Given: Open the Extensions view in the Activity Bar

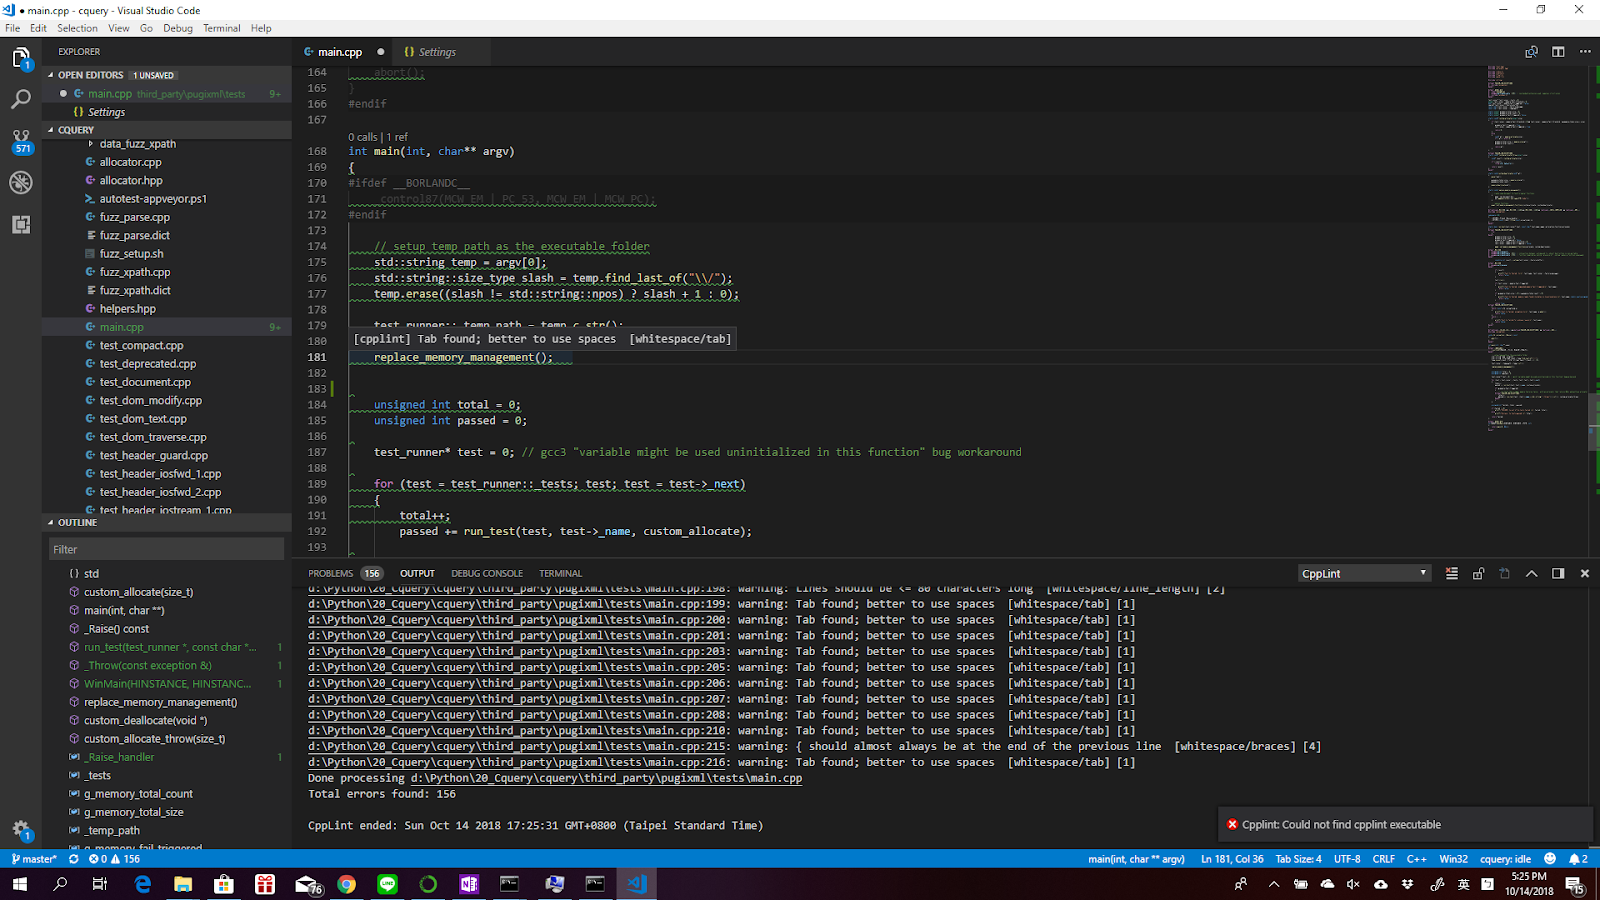Looking at the screenshot, I should 20,225.
